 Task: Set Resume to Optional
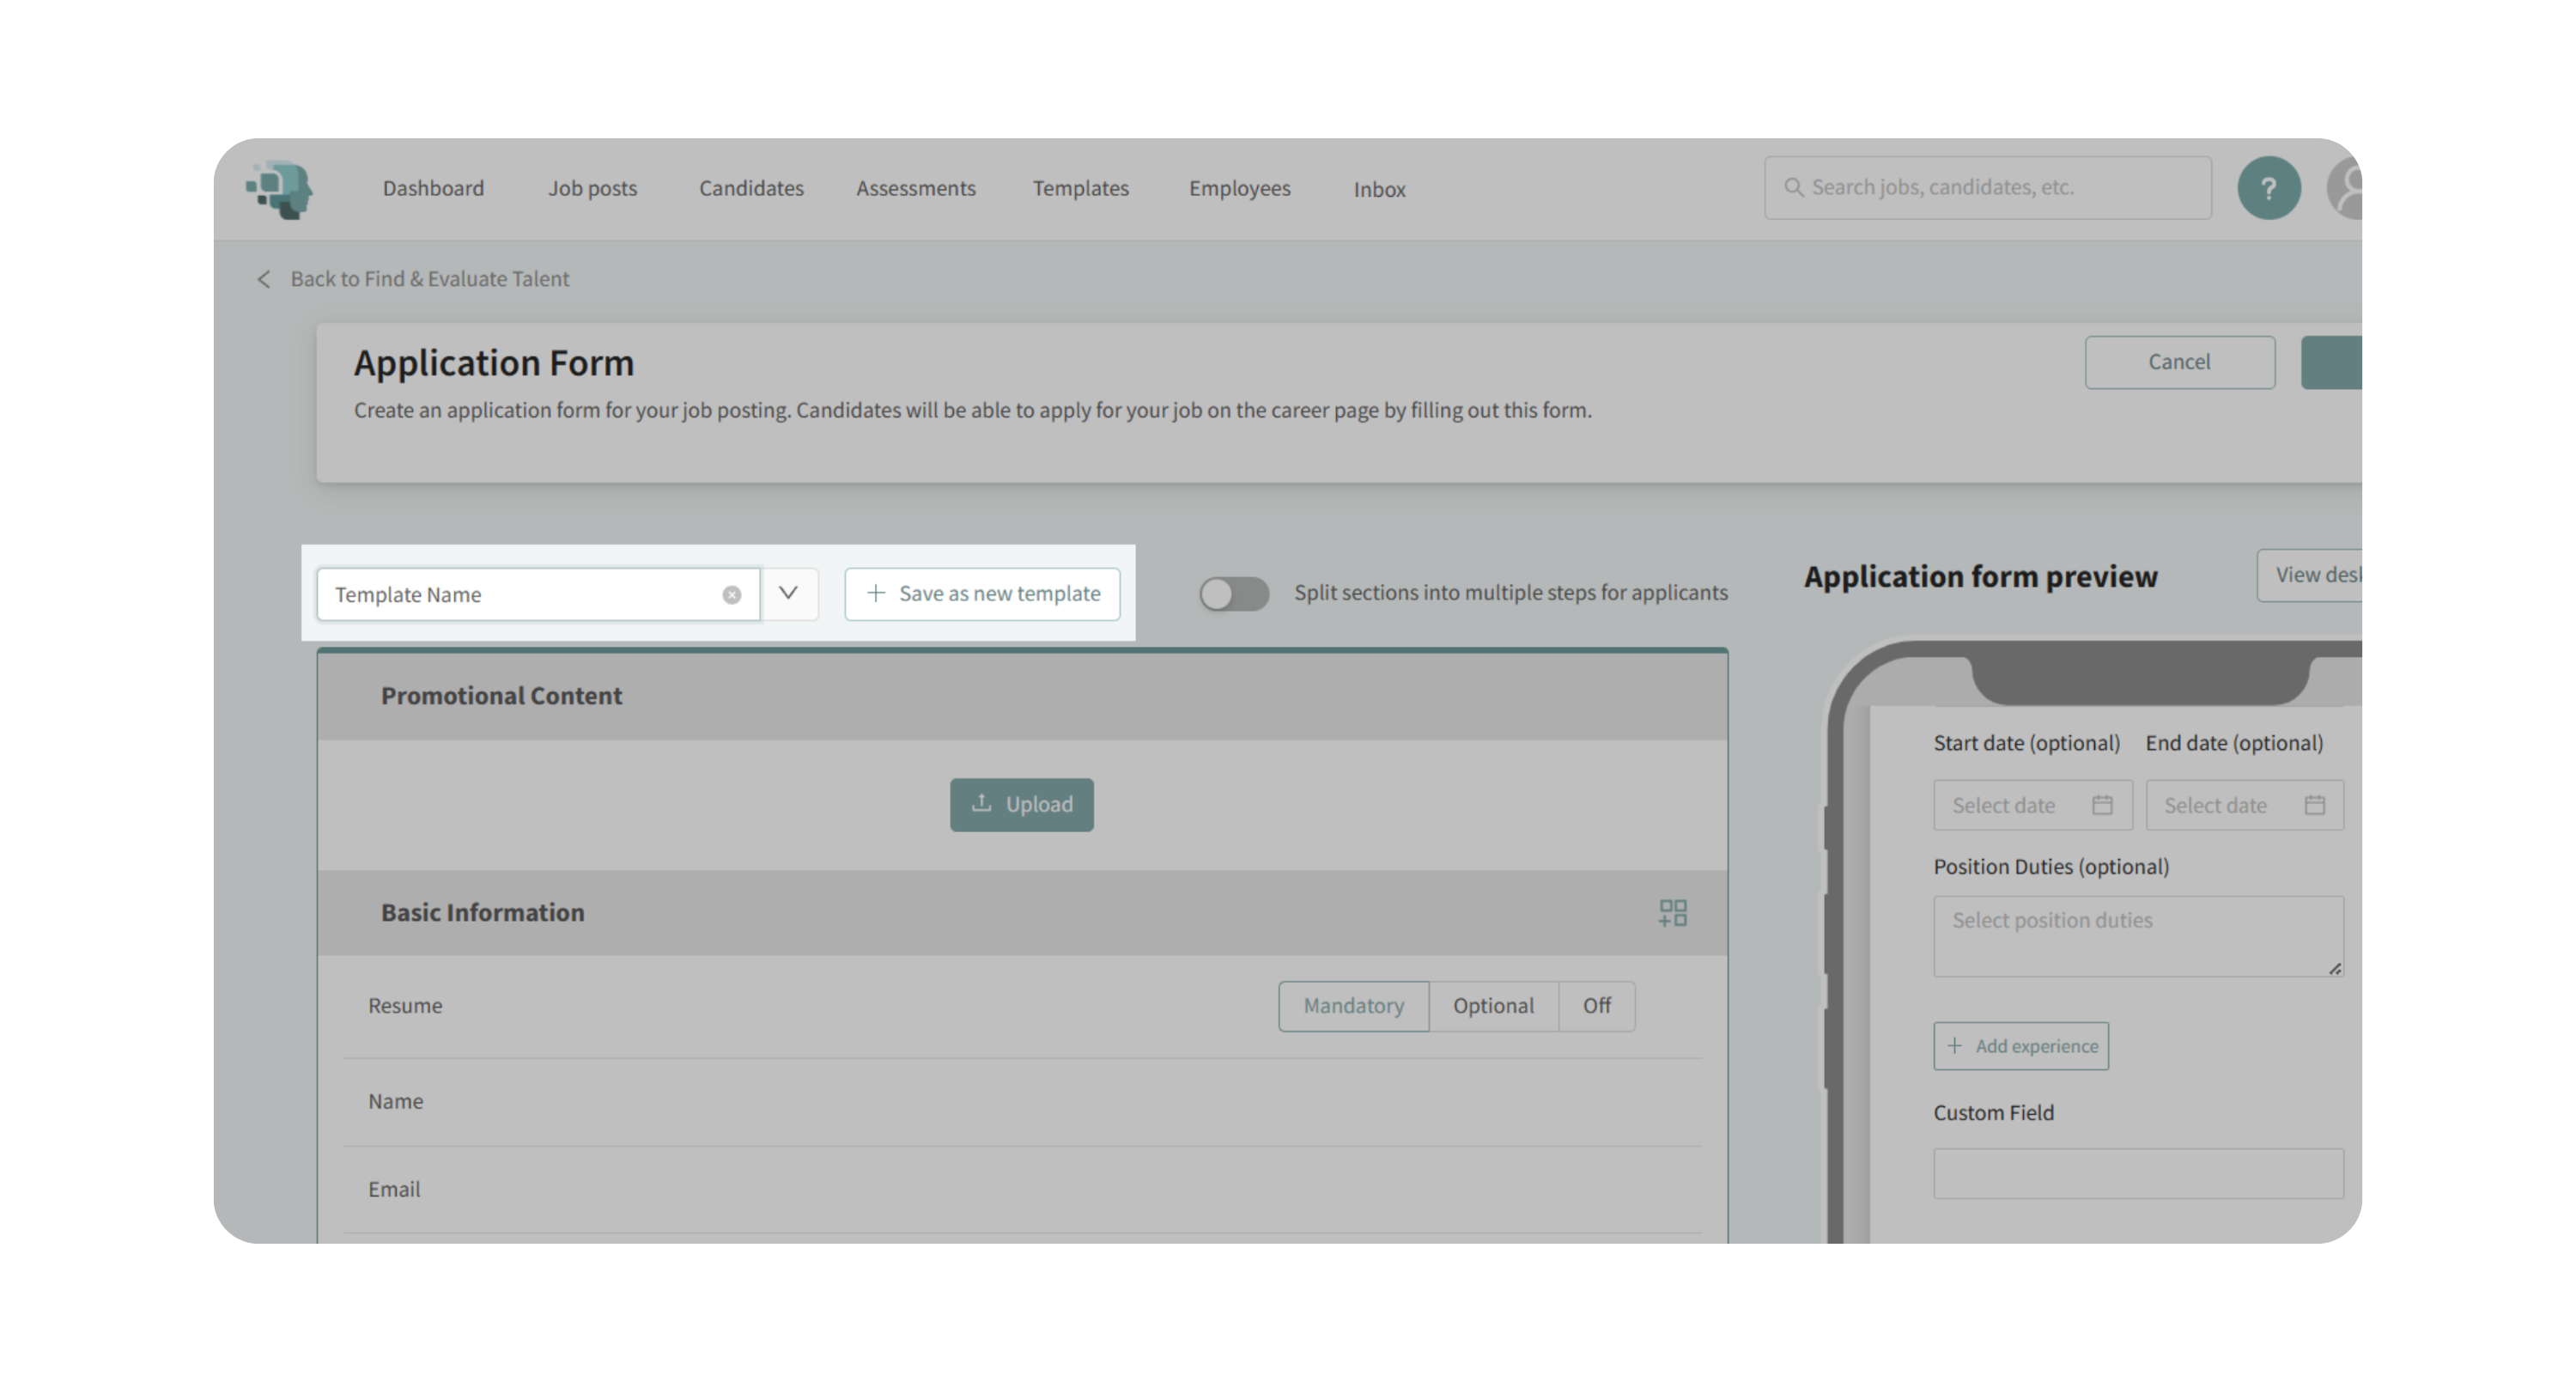[1492, 1006]
